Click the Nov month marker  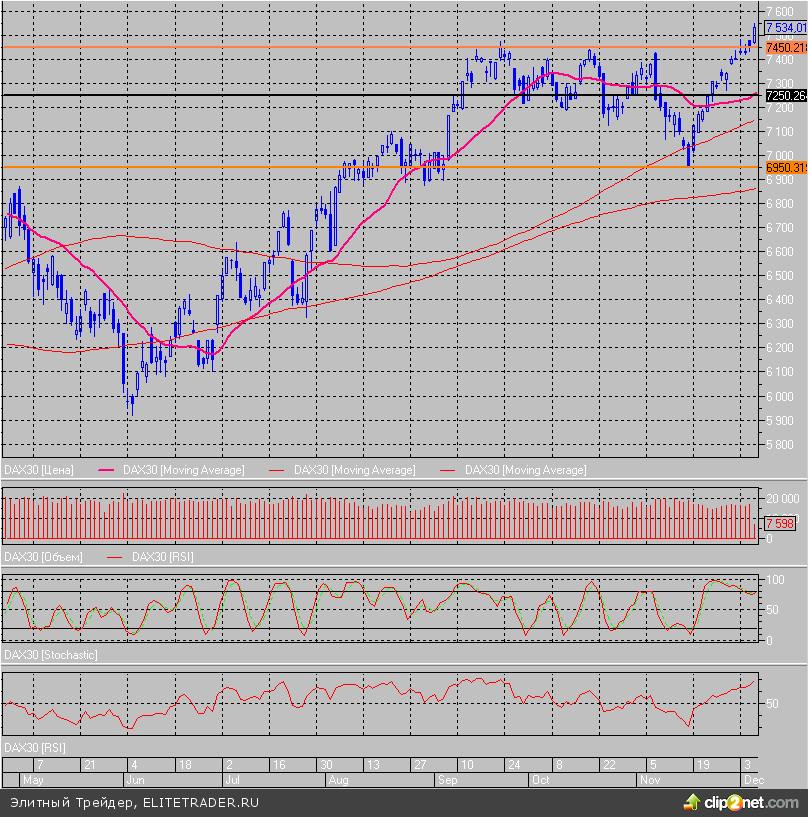coord(650,778)
